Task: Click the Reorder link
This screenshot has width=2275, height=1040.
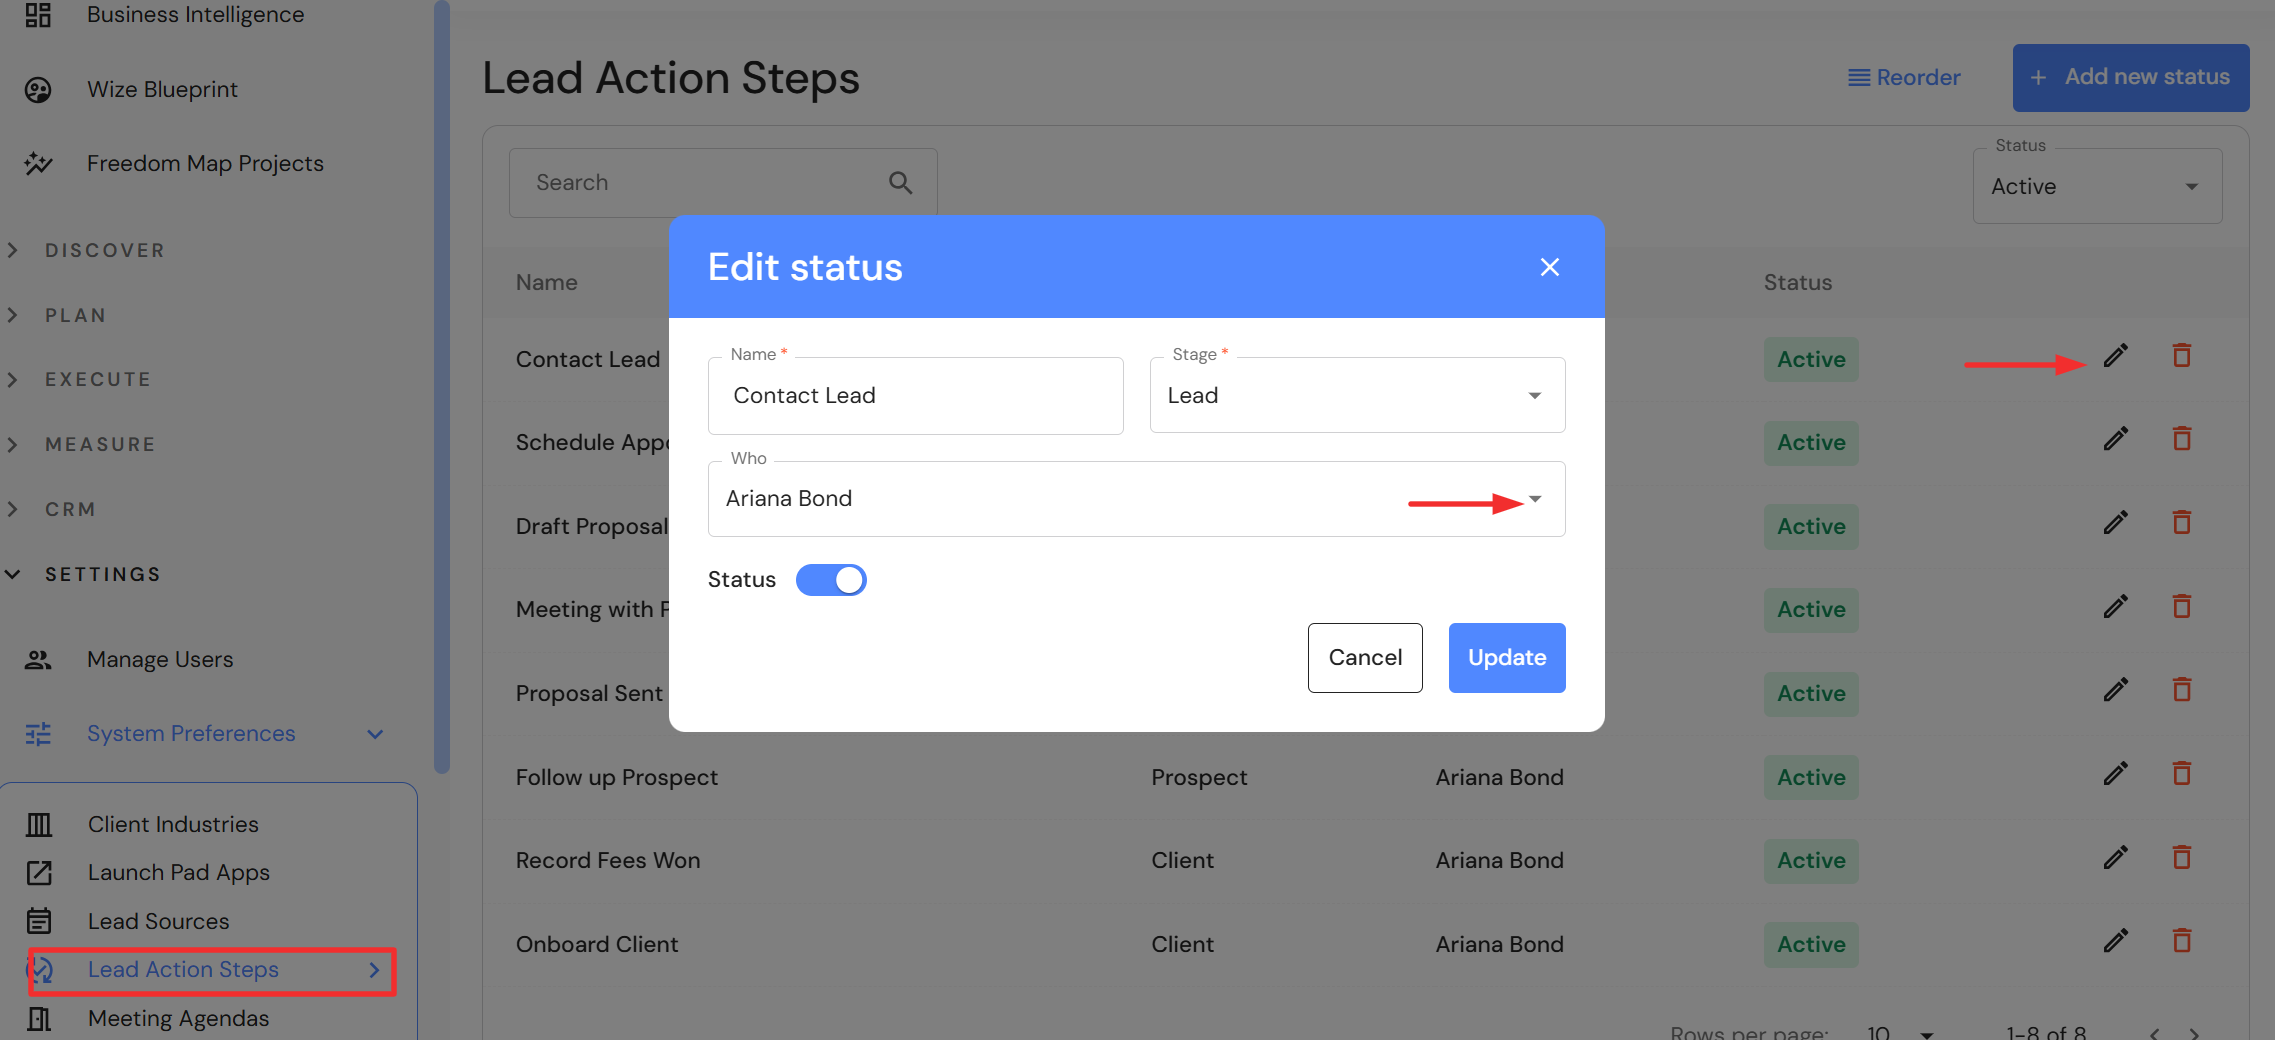Action: click(1903, 78)
